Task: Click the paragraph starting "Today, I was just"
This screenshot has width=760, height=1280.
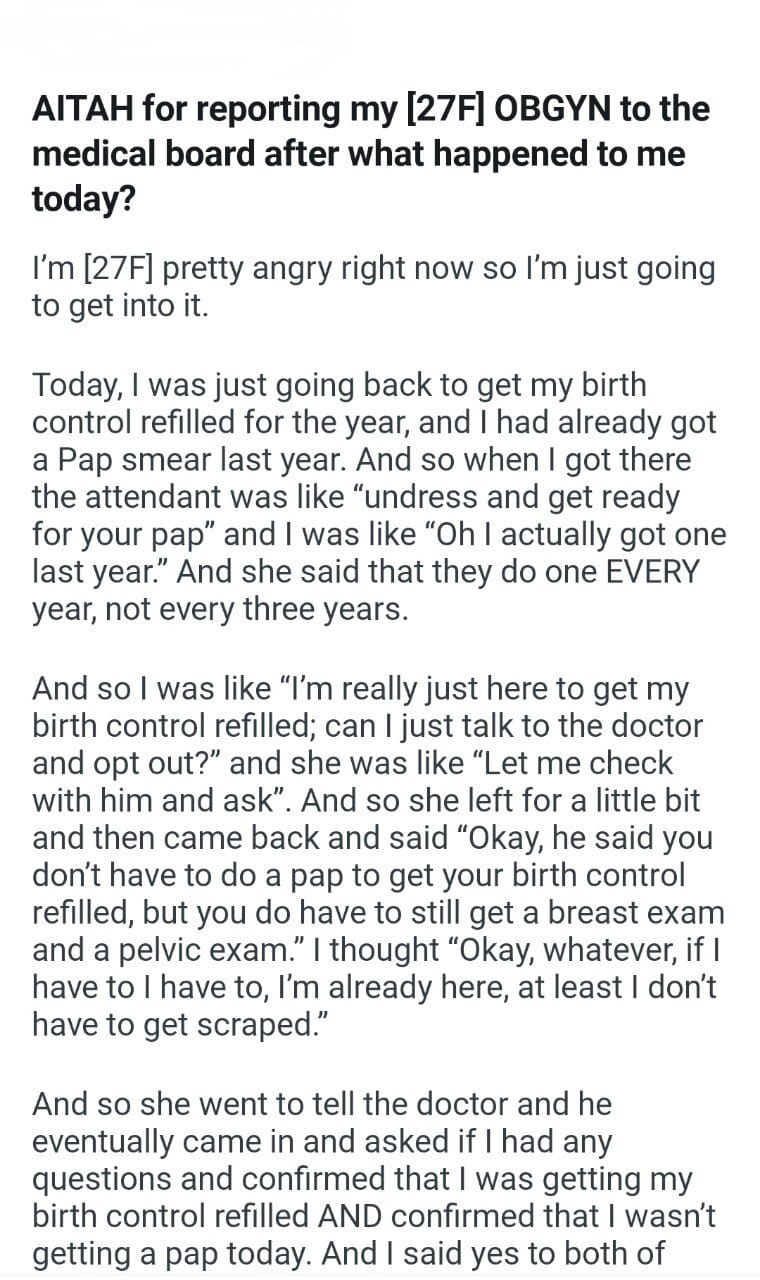Action: (x=378, y=497)
